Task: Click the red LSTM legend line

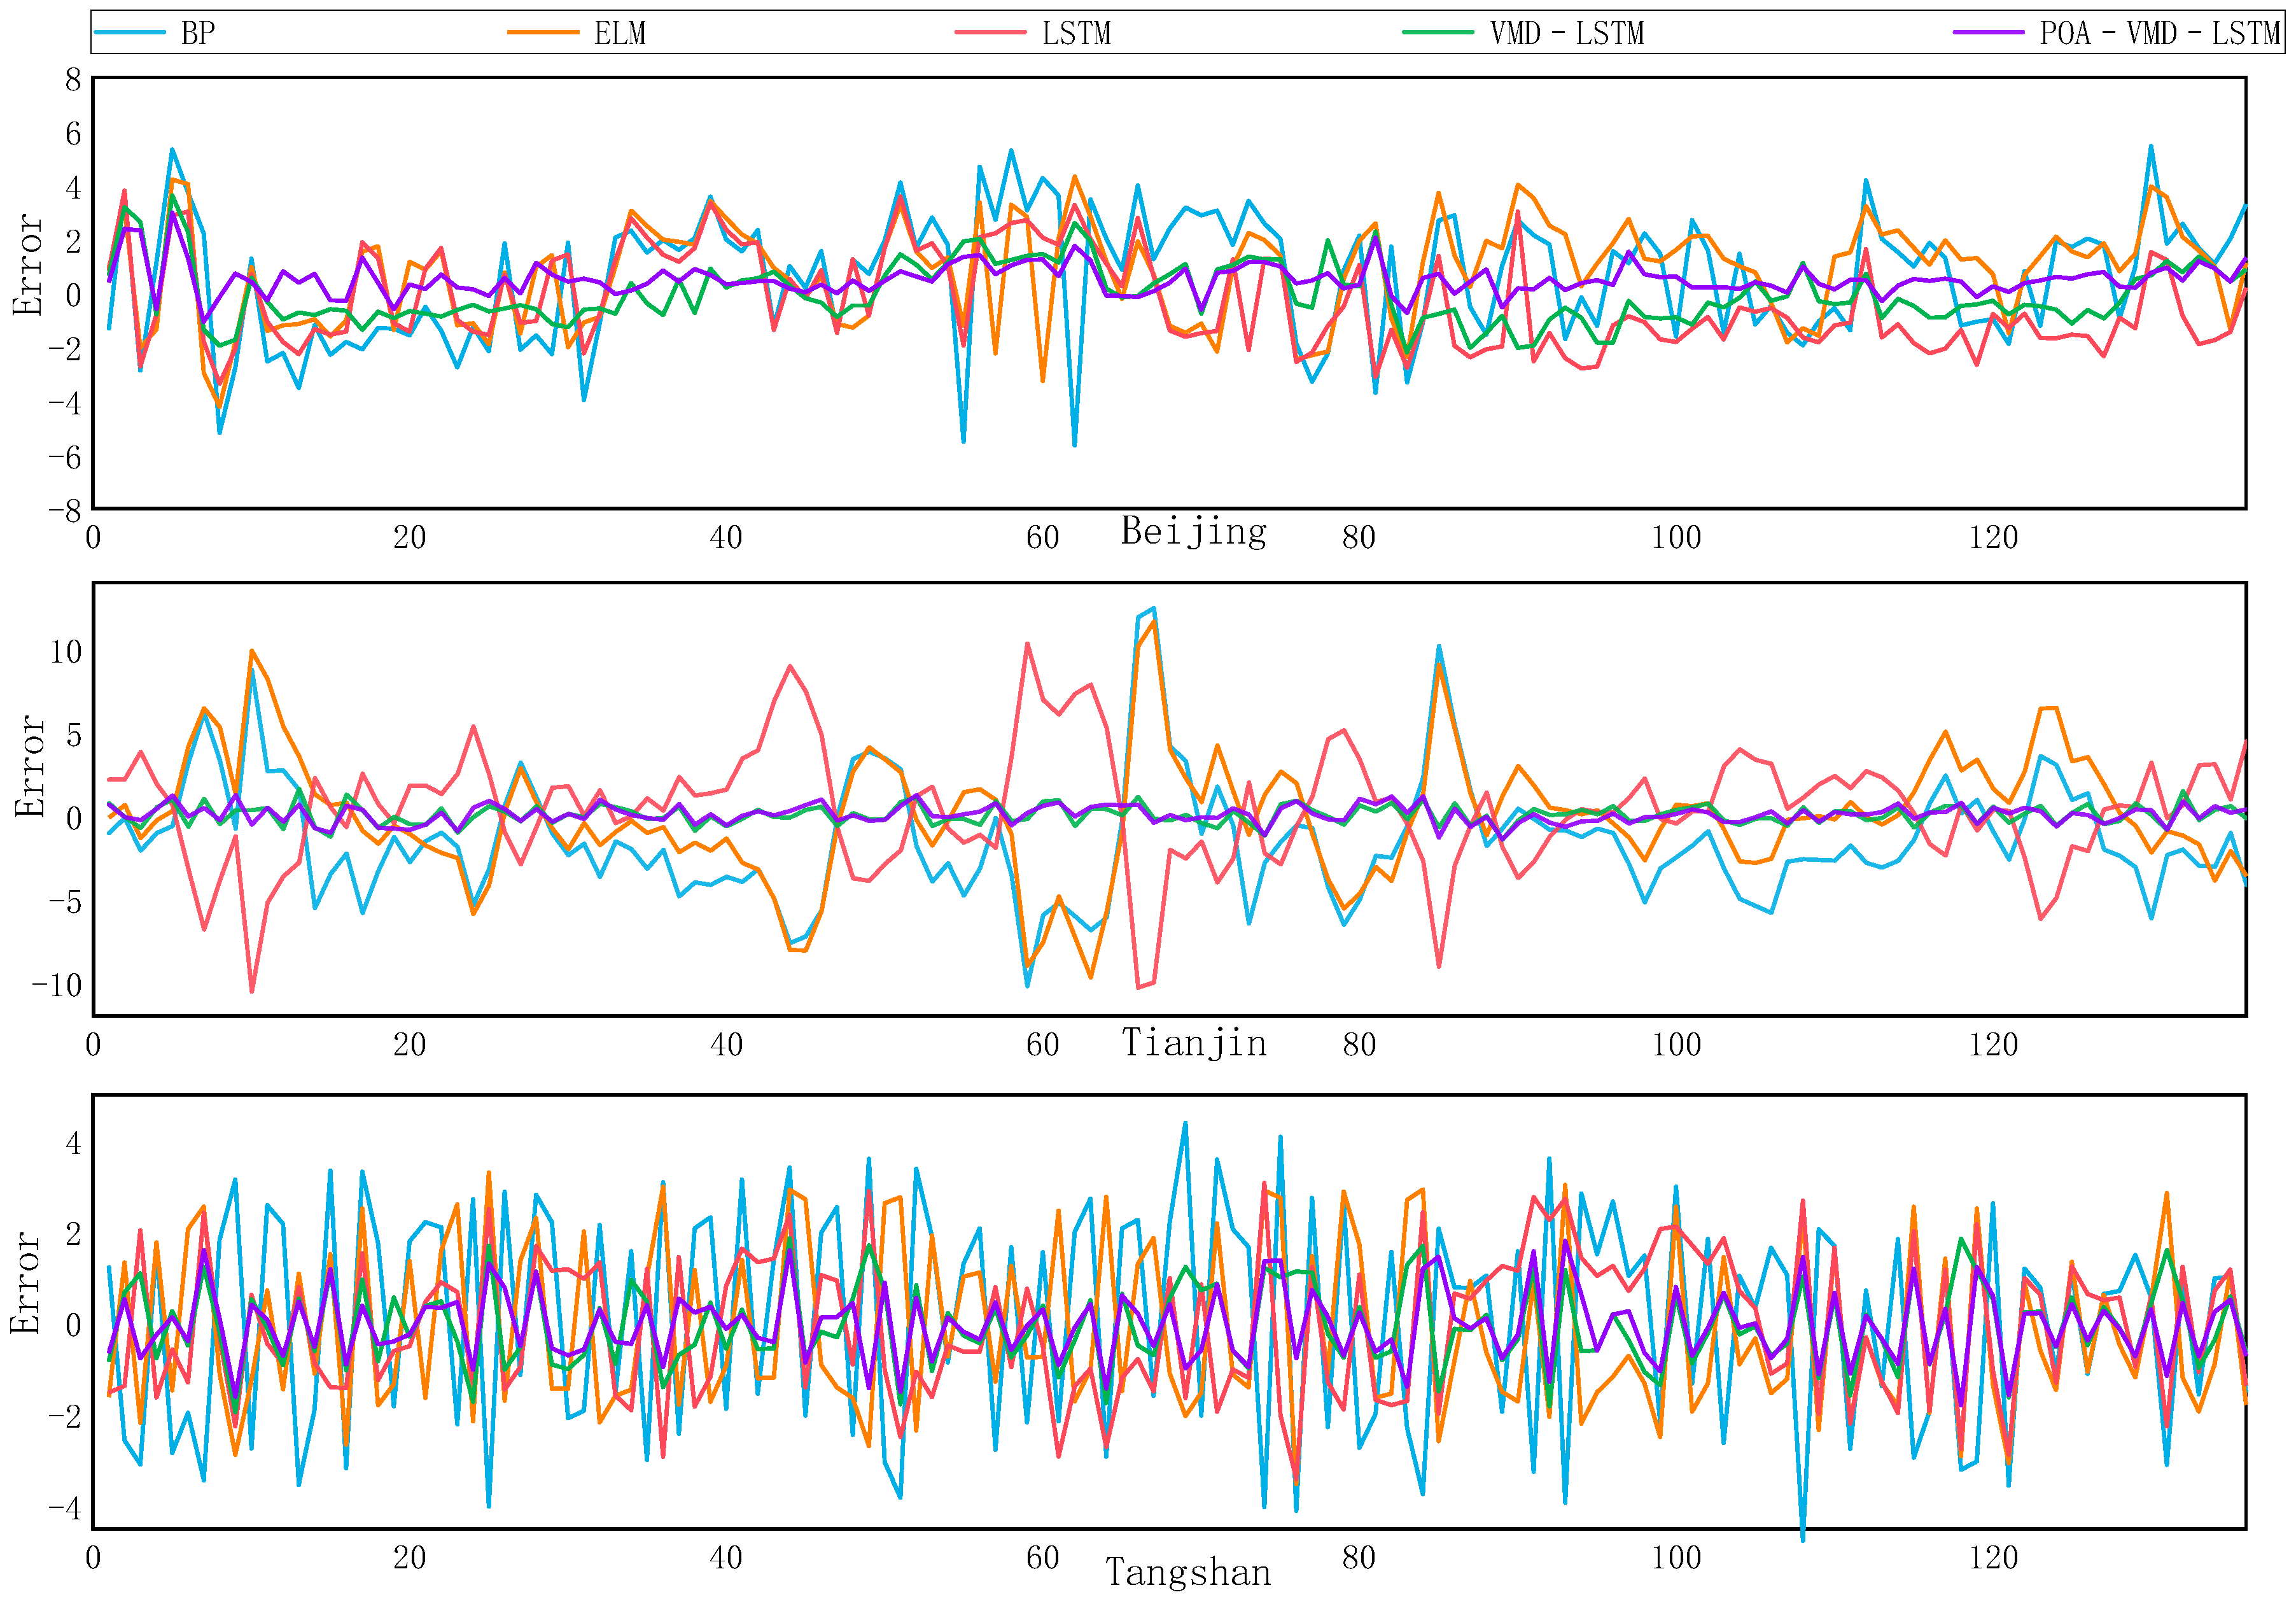Action: coord(991,33)
